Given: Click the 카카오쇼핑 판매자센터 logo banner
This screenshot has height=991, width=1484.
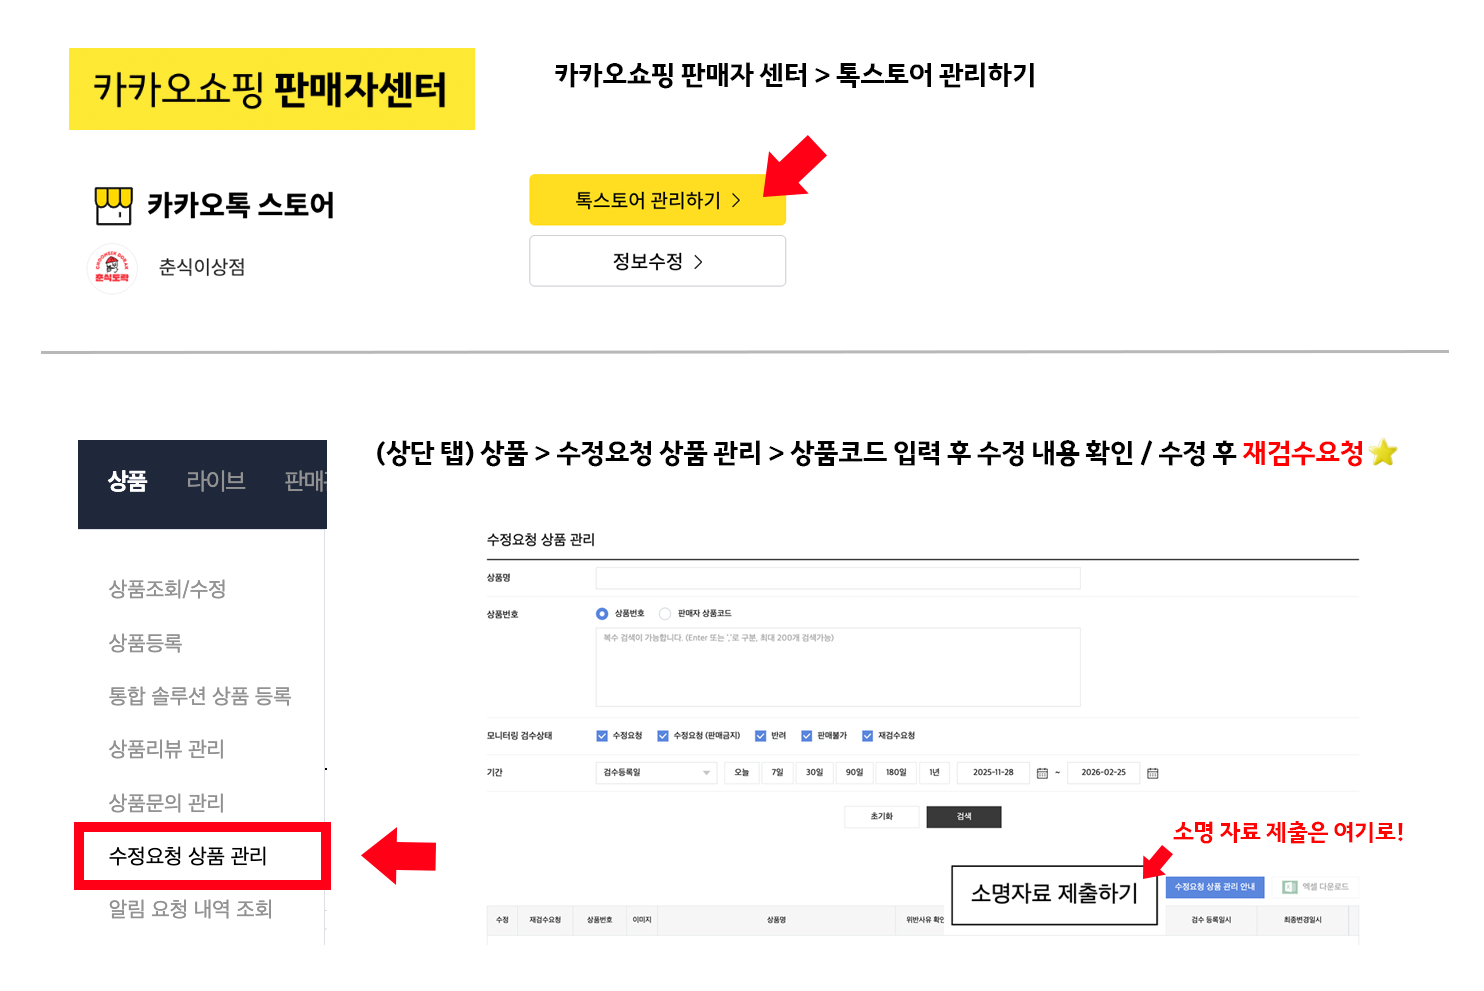Looking at the screenshot, I should (272, 89).
